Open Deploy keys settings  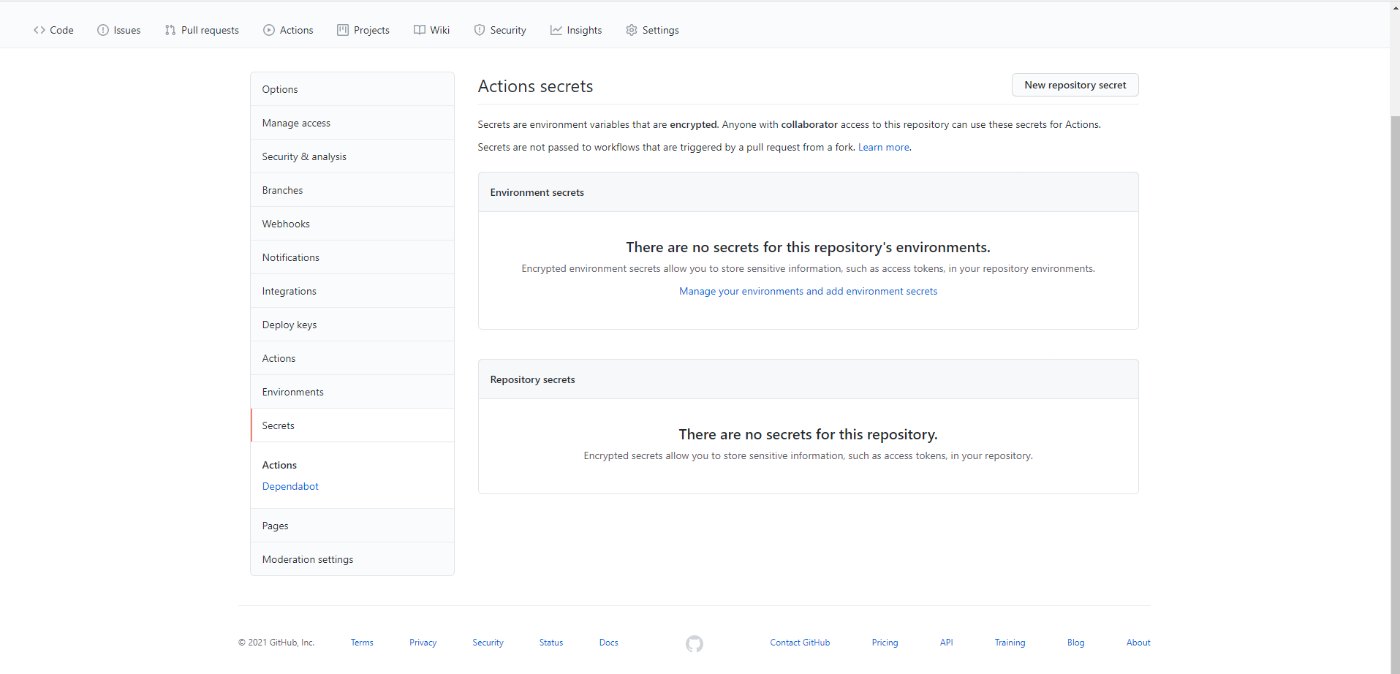point(352,325)
